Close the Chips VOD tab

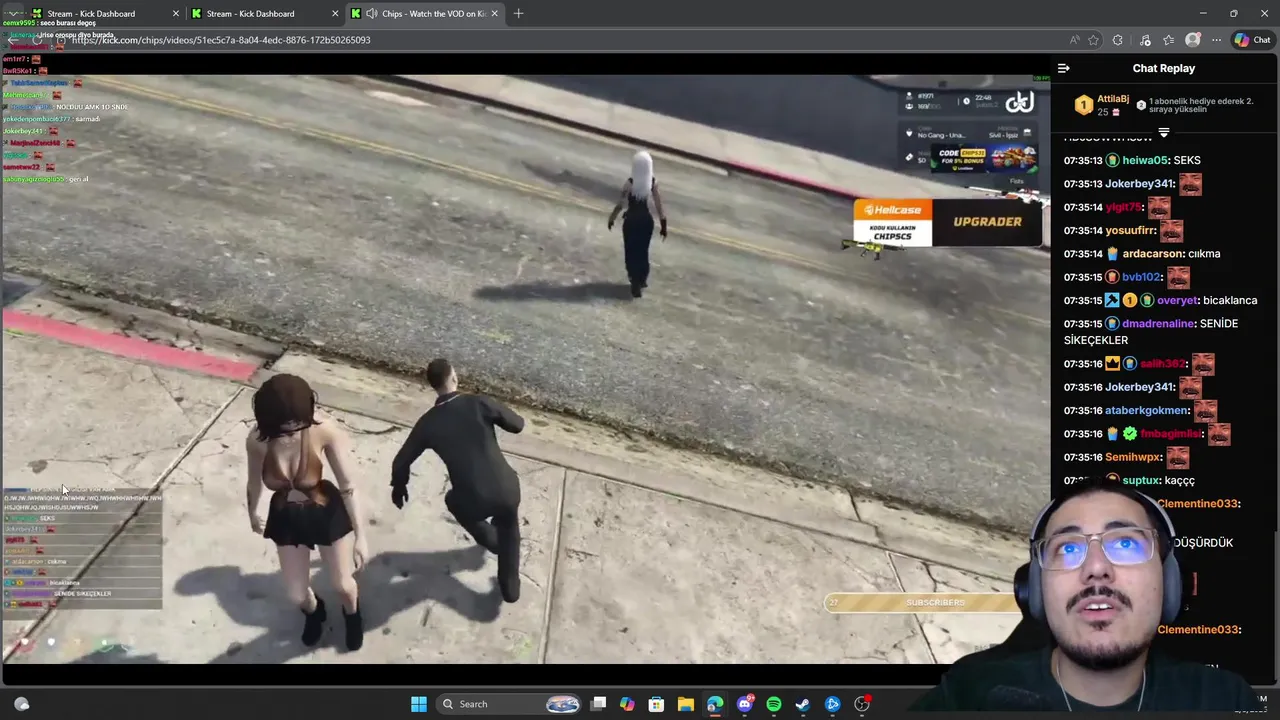coord(494,14)
